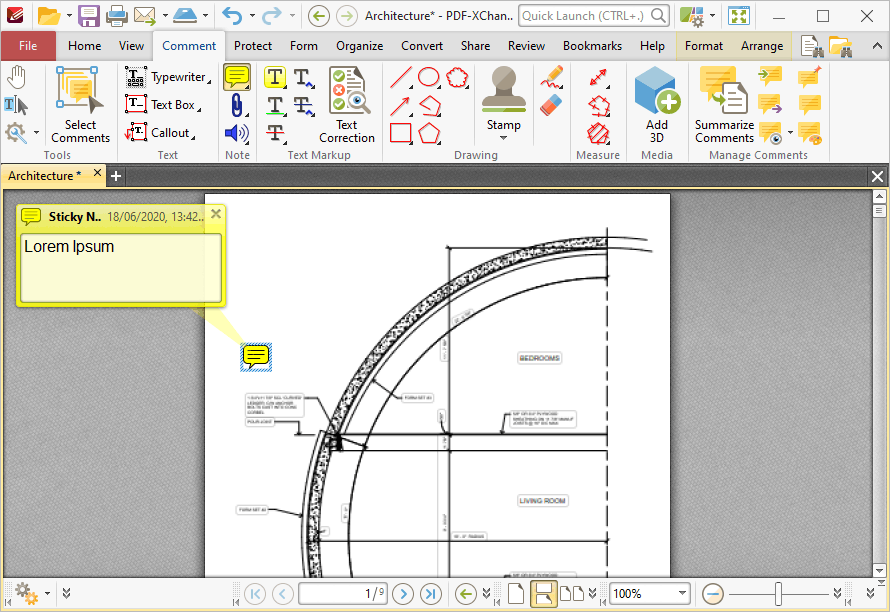Choose the Sound annotation tool
This screenshot has height=612, width=890.
[237, 132]
